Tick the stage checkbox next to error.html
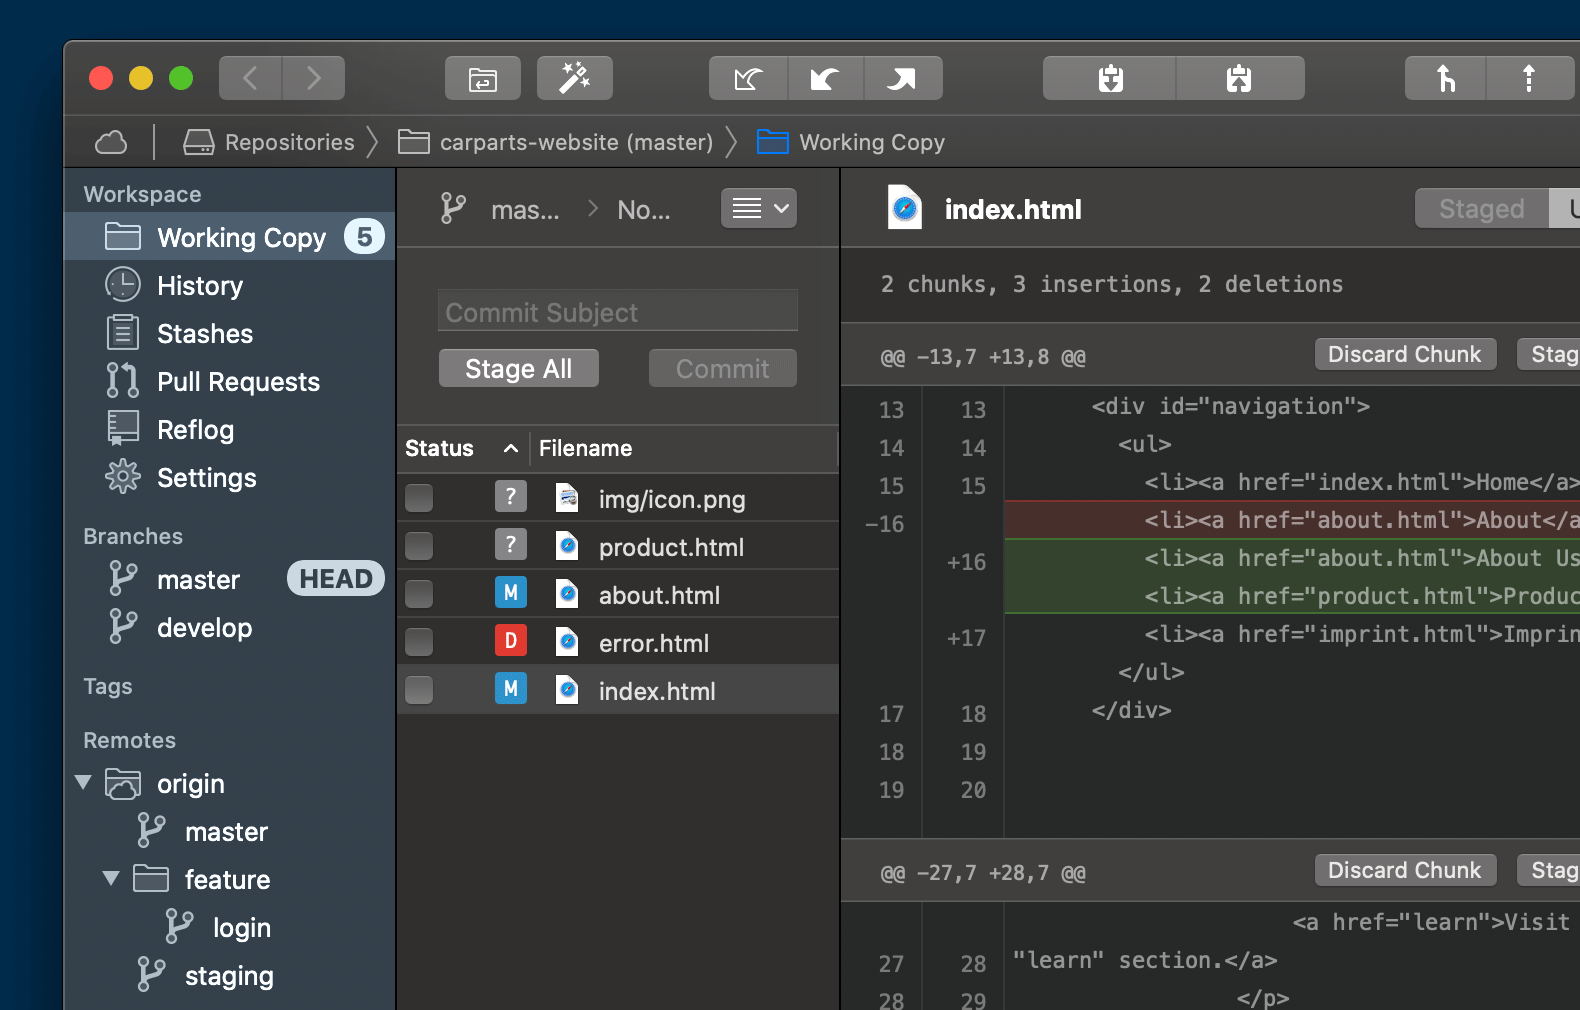Viewport: 1580px width, 1010px height. click(419, 642)
